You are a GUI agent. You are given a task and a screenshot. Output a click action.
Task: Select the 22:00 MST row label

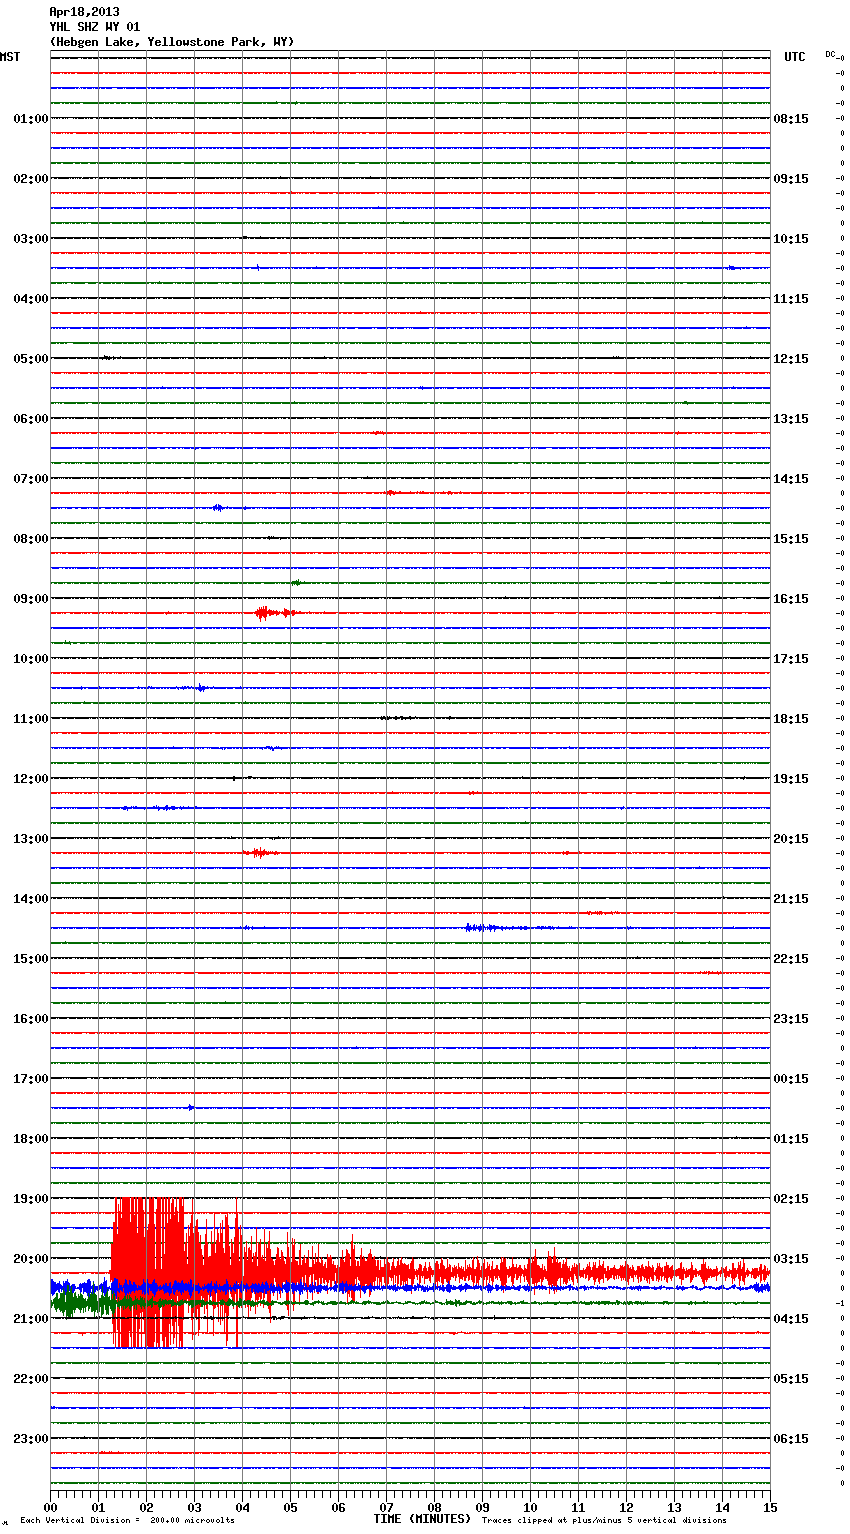[x=30, y=1379]
